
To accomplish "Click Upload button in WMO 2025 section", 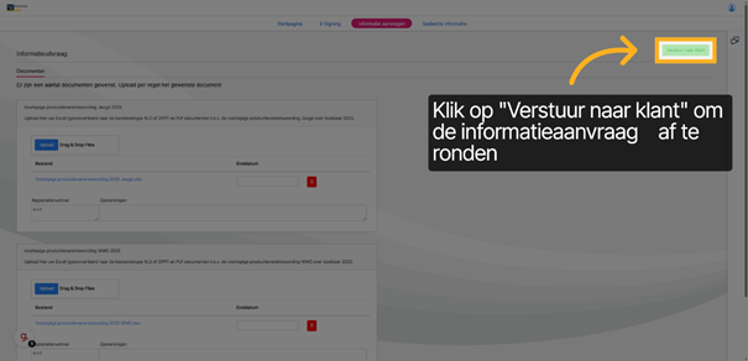I will [46, 289].
